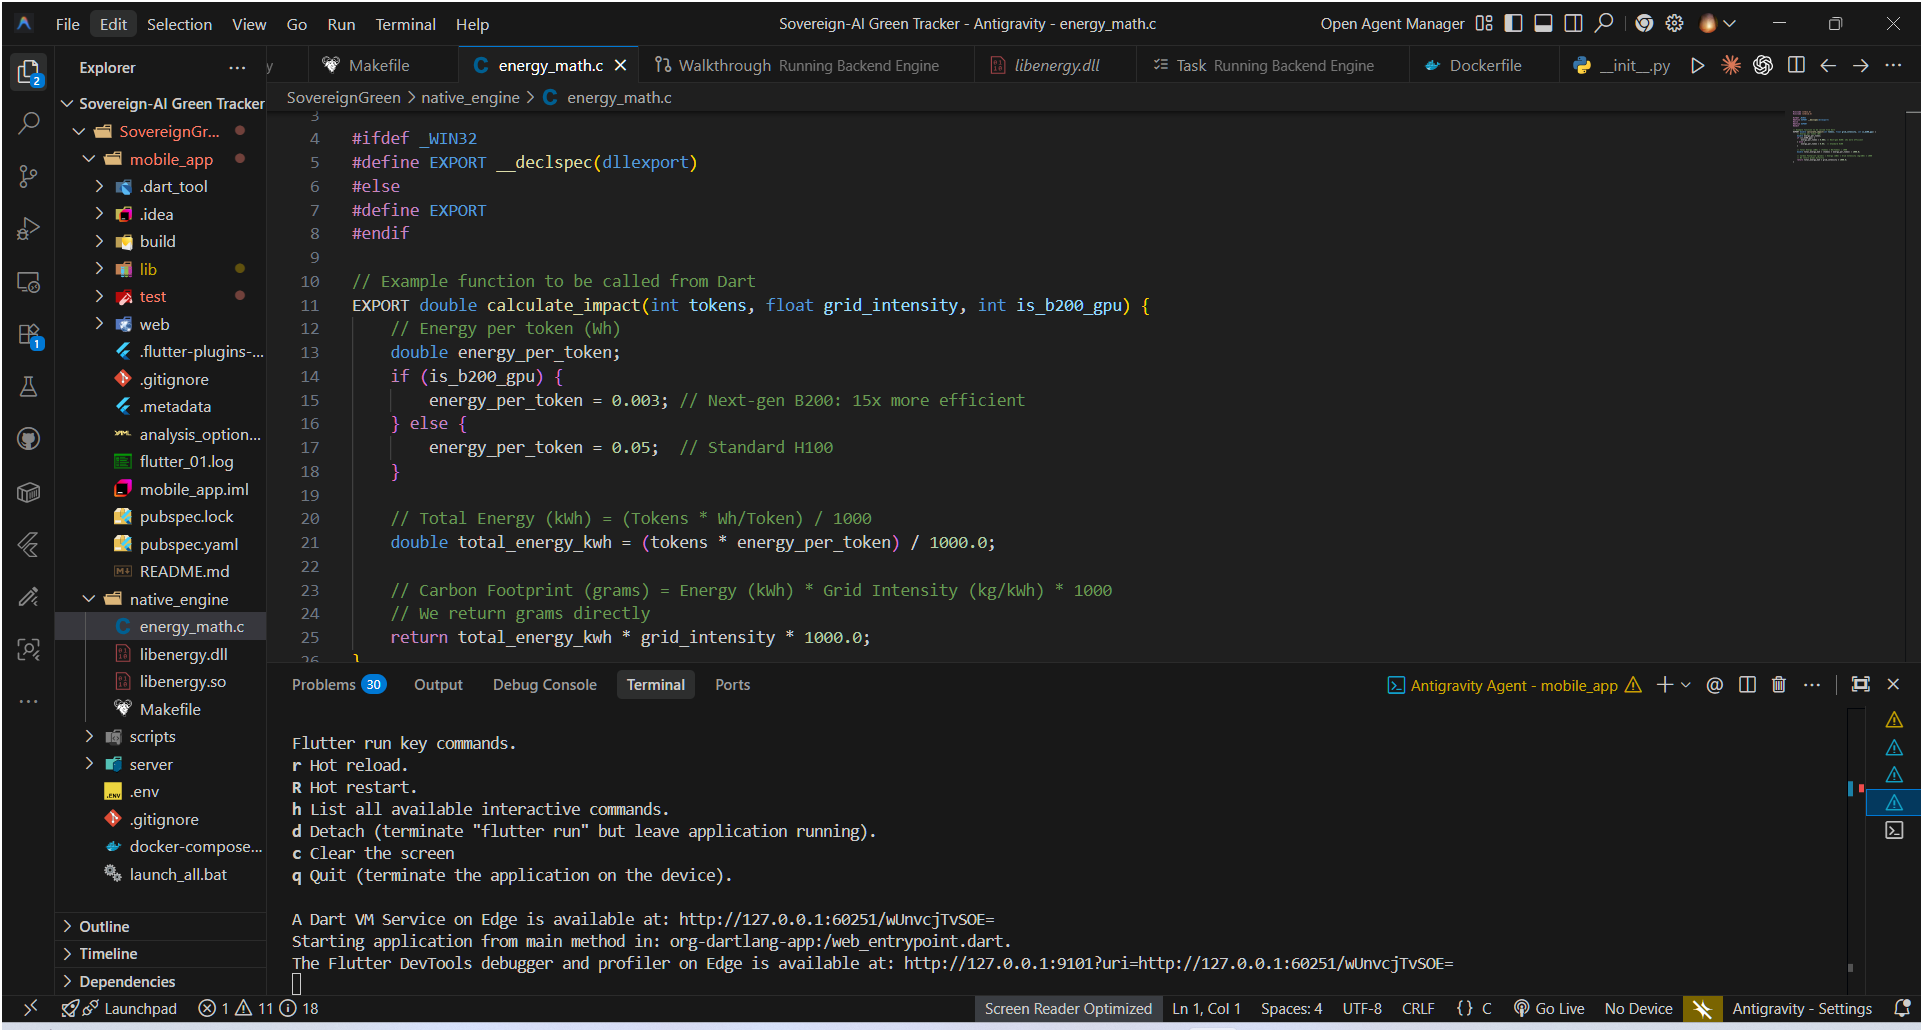Viewport: 1923px width, 1032px height.
Task: Click the remote window icon in the status bar
Action: coord(30,1009)
